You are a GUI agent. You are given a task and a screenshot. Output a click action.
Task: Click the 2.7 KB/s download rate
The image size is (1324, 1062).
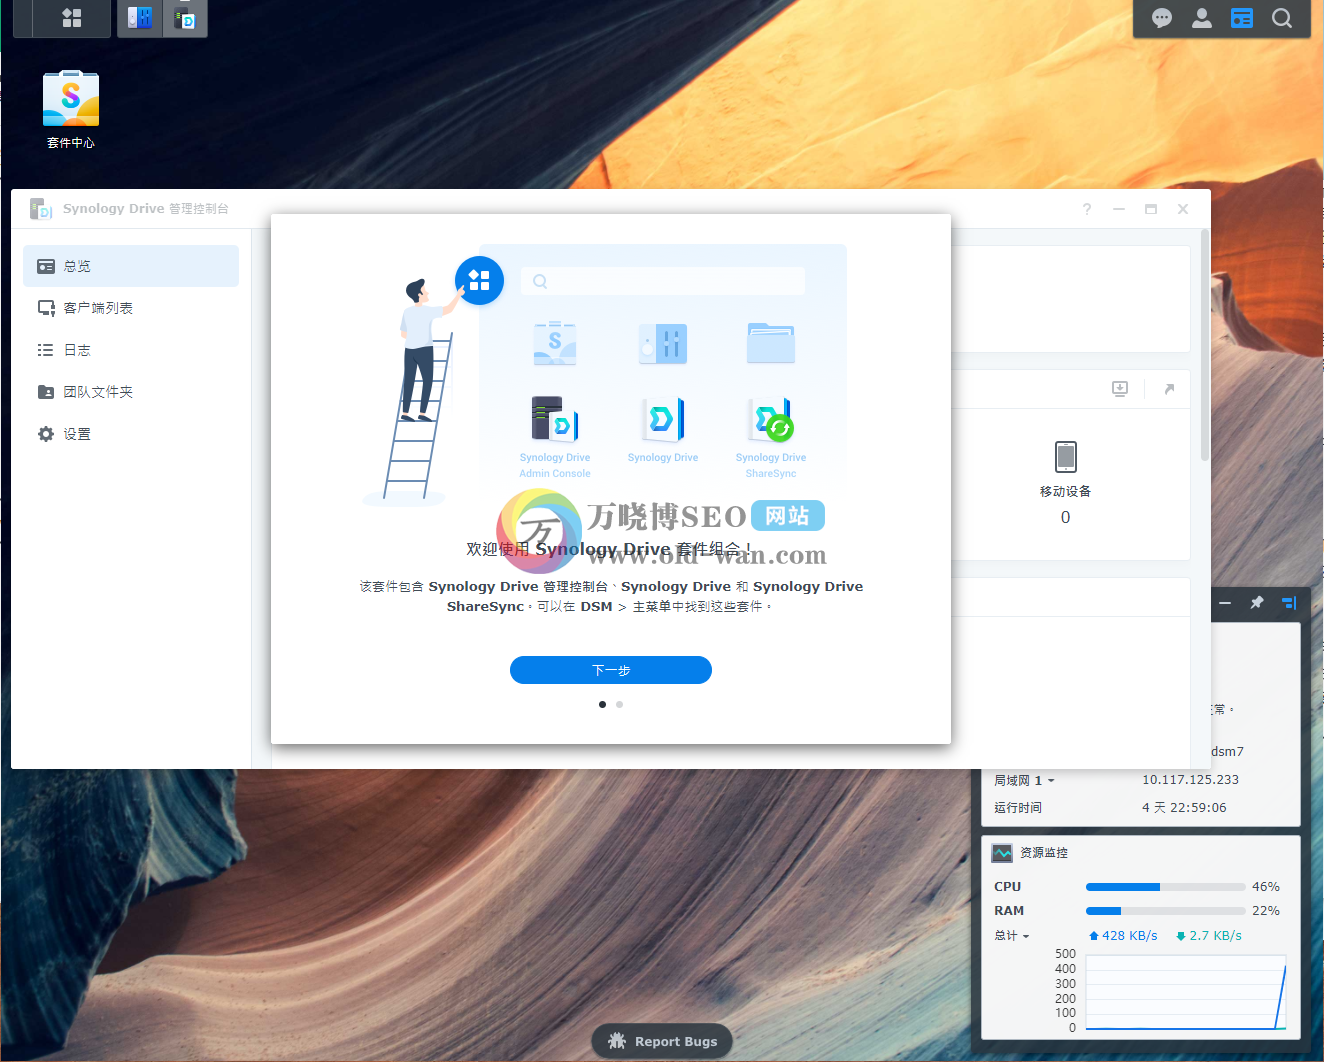click(1209, 936)
